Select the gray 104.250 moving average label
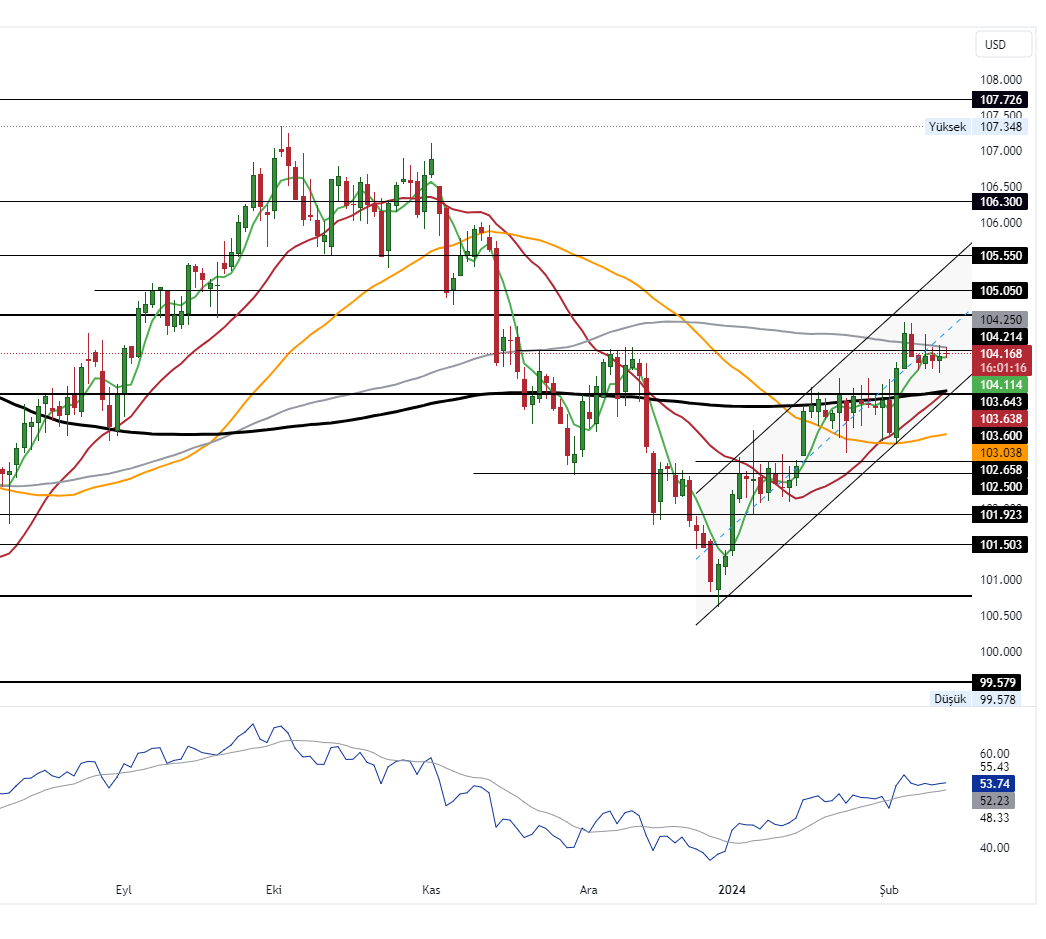The height and width of the screenshot is (939, 1046). [1000, 319]
